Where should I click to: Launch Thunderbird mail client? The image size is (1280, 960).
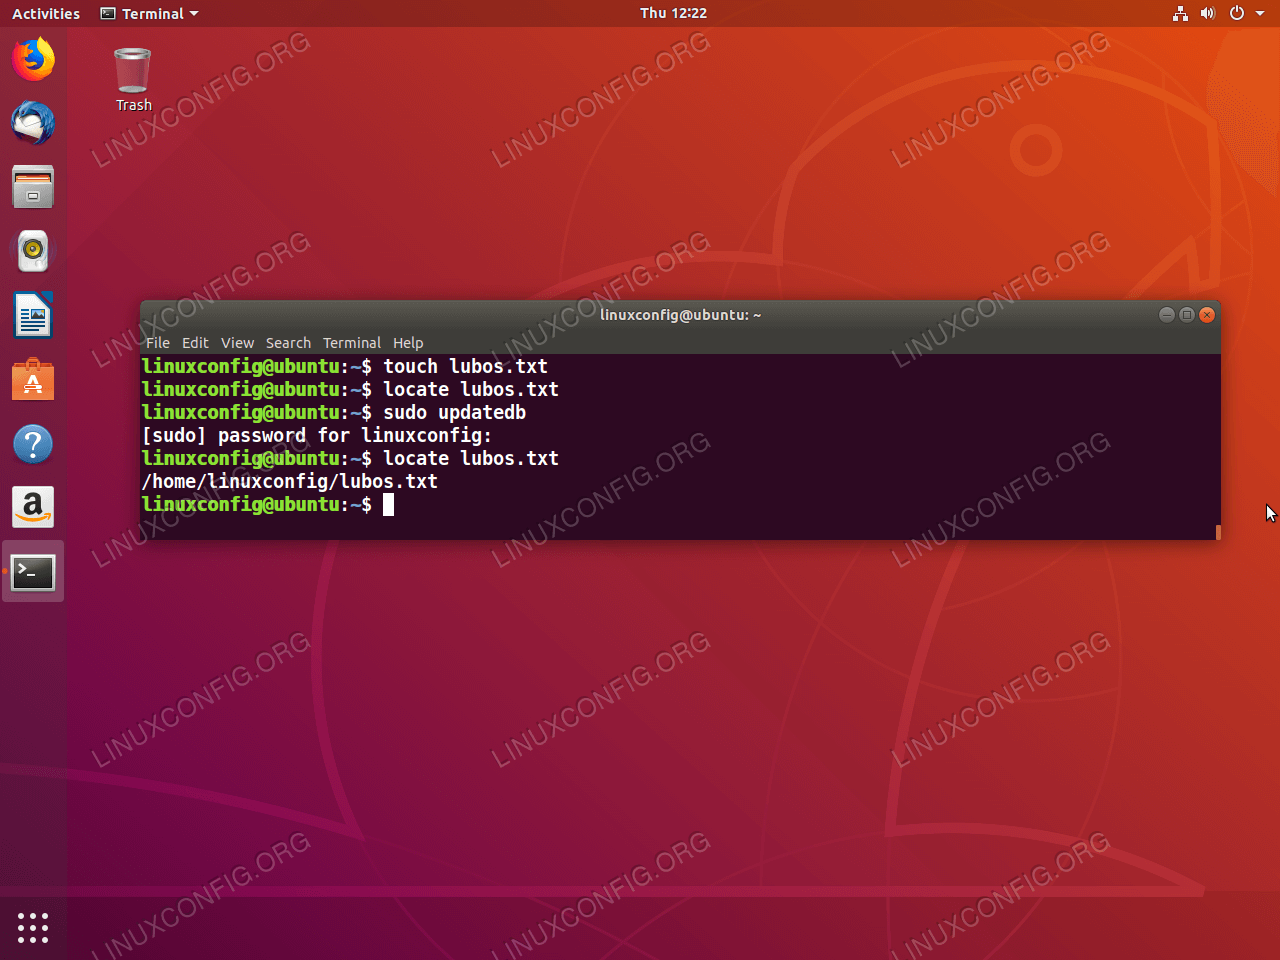coord(33,123)
